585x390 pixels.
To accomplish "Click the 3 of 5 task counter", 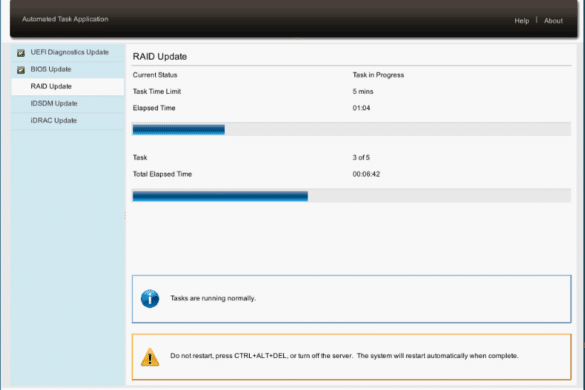I will [361, 157].
